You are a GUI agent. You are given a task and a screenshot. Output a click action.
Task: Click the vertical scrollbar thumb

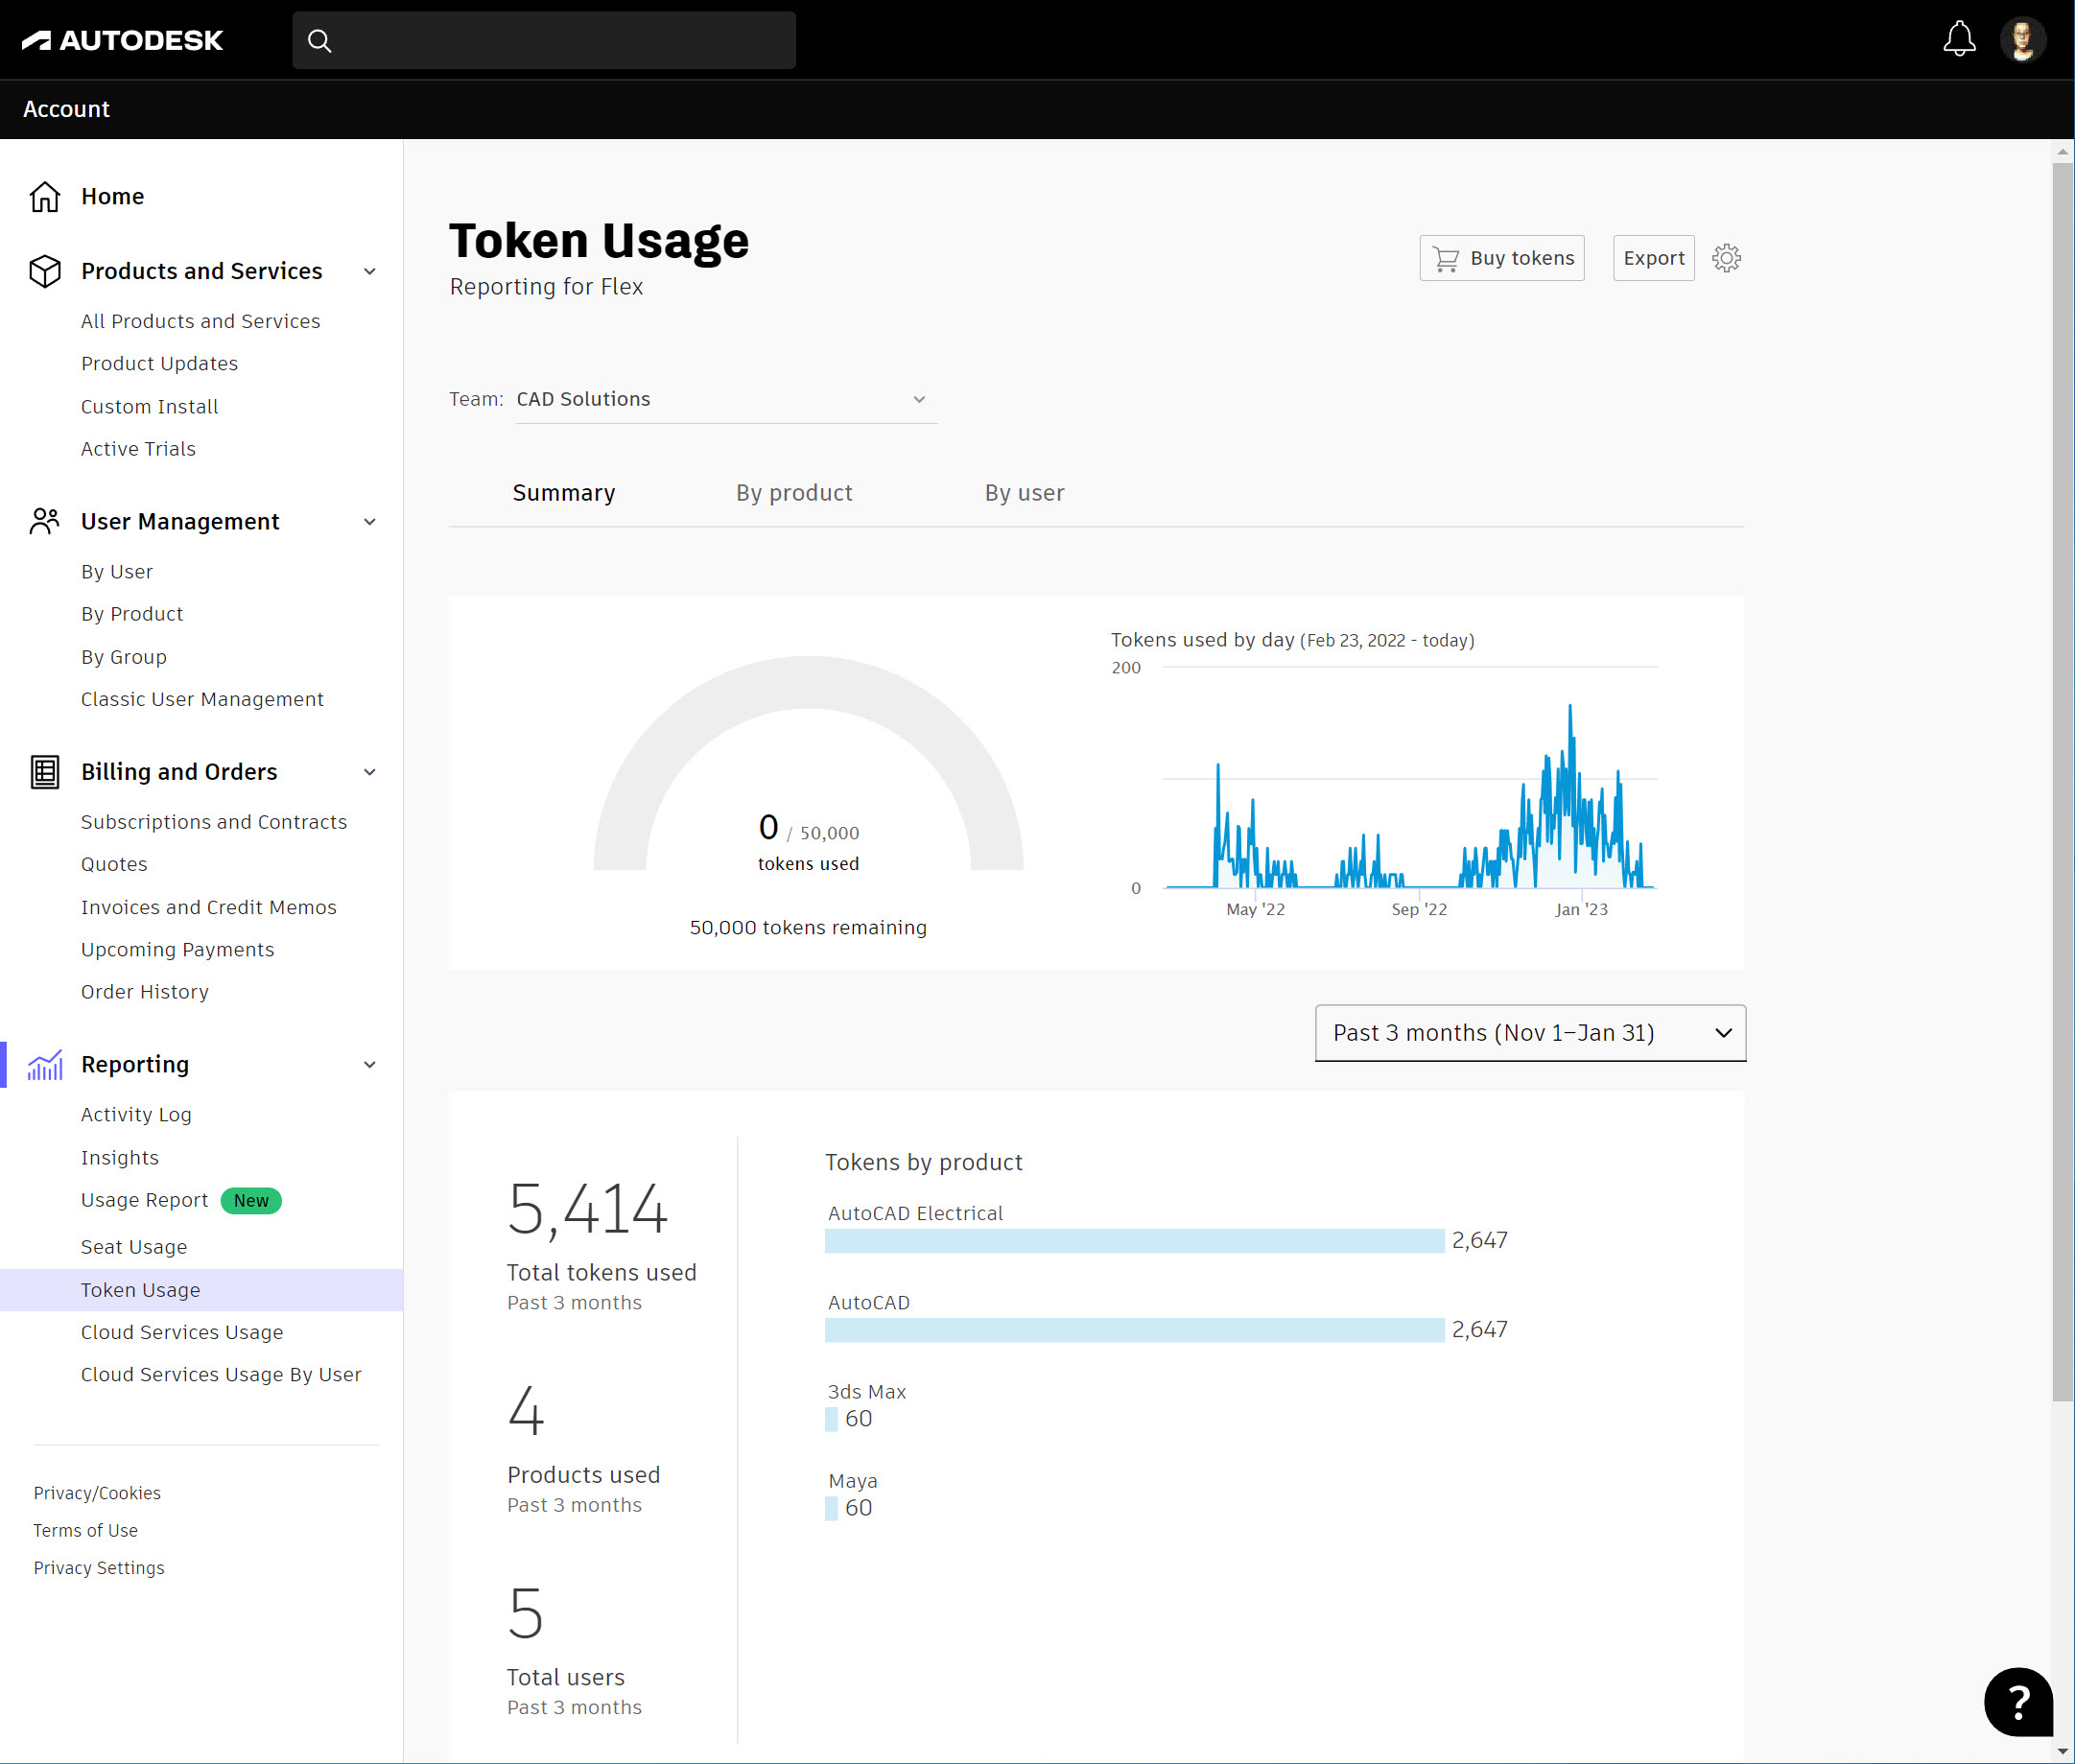tap(2063, 782)
